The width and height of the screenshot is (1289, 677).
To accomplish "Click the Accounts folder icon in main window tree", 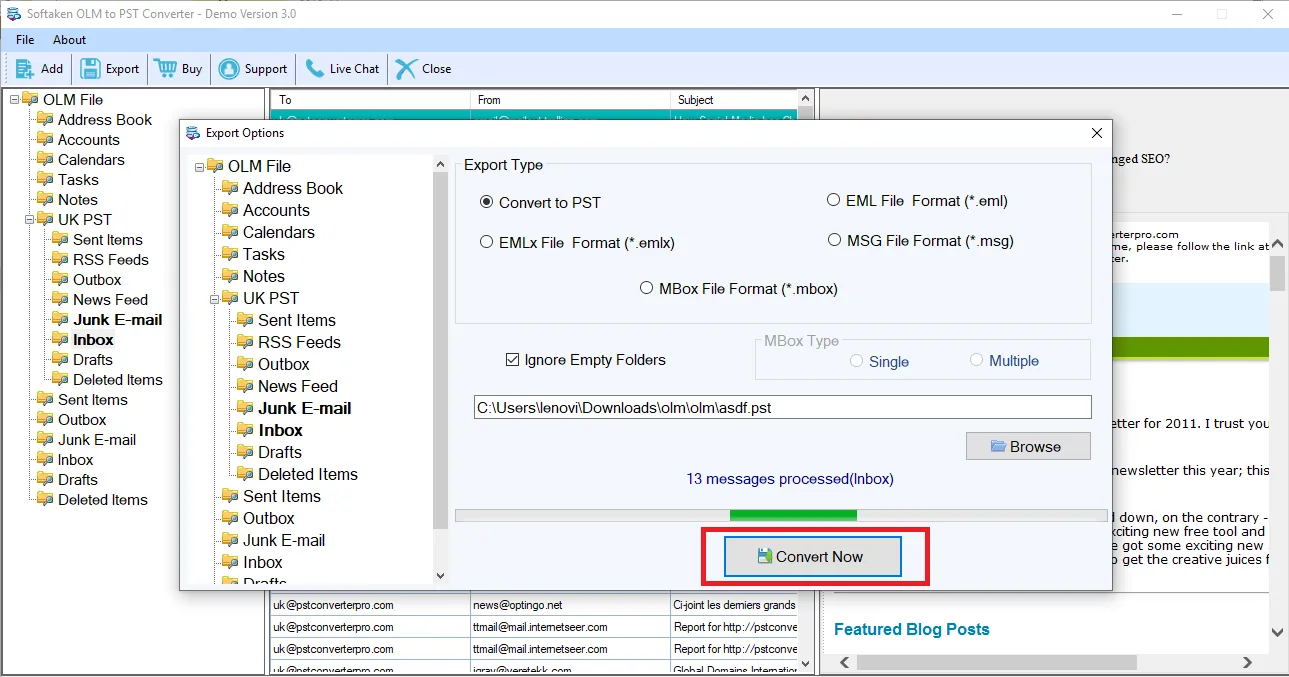I will (x=45, y=140).
